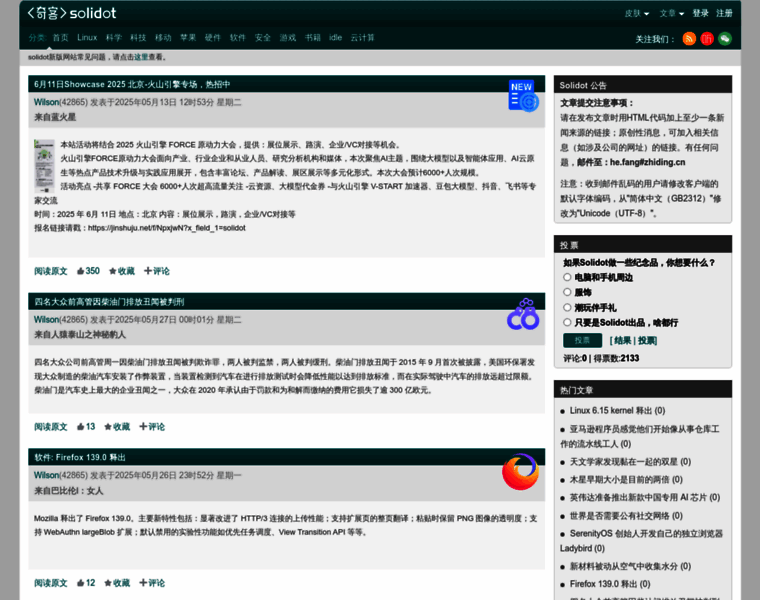Like the Showcase post with 350 votes

click(x=88, y=271)
